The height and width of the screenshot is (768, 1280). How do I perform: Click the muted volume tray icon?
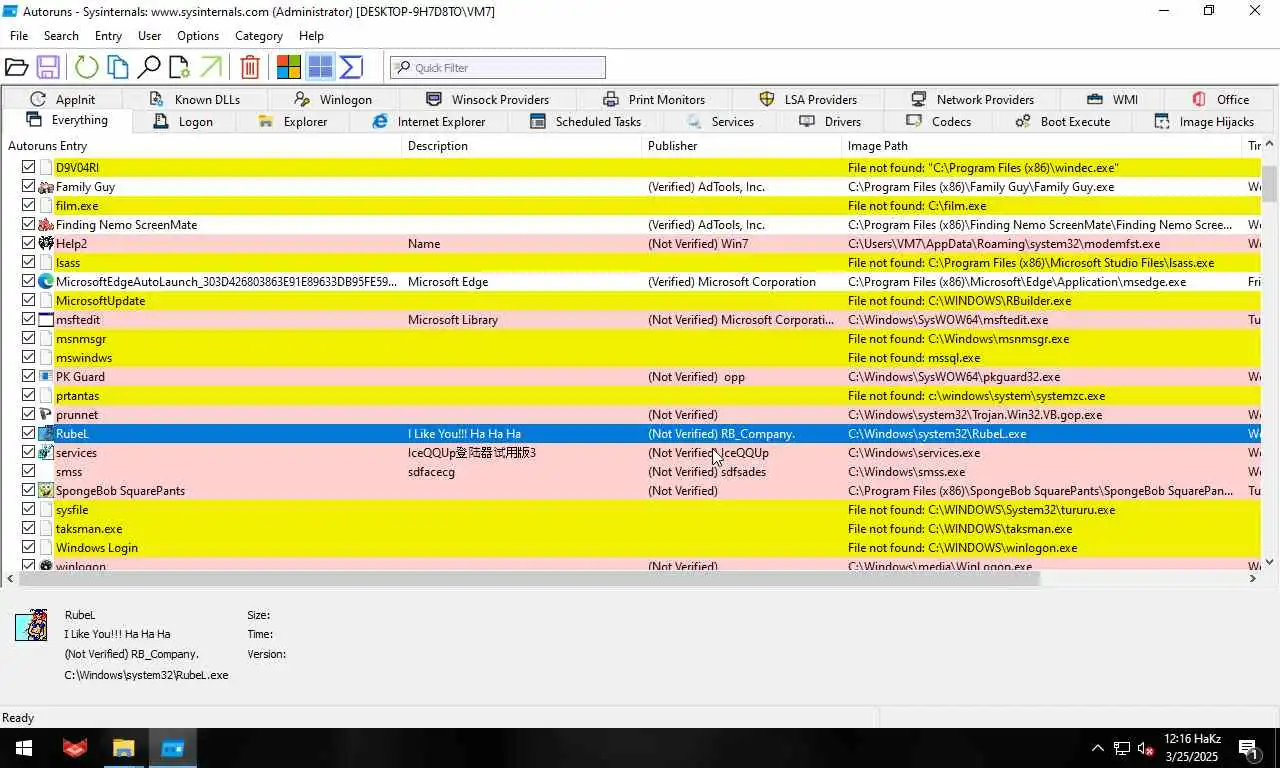tap(1146, 748)
